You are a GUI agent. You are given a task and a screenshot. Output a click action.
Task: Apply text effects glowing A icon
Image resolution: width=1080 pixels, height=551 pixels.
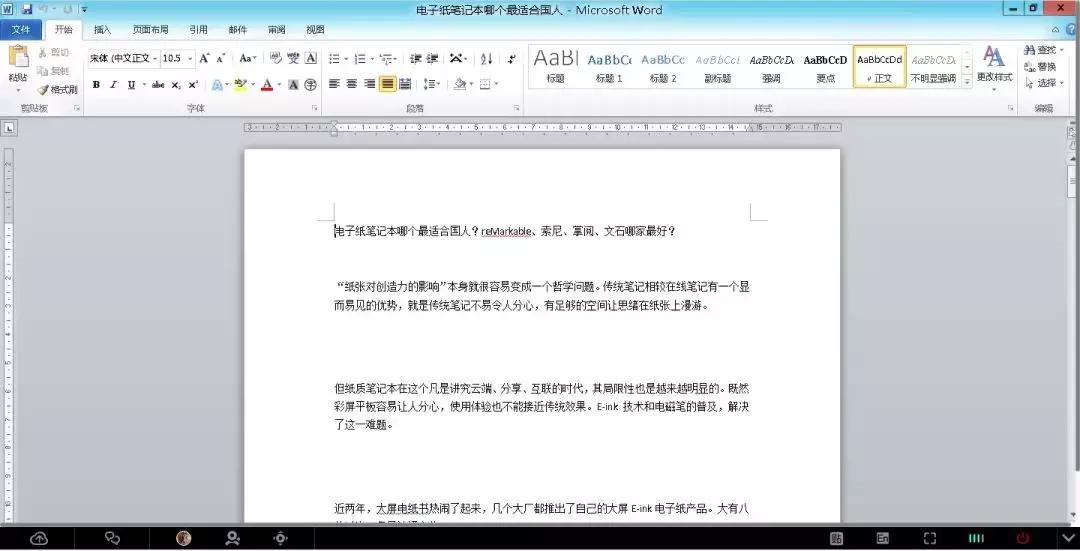pos(217,85)
